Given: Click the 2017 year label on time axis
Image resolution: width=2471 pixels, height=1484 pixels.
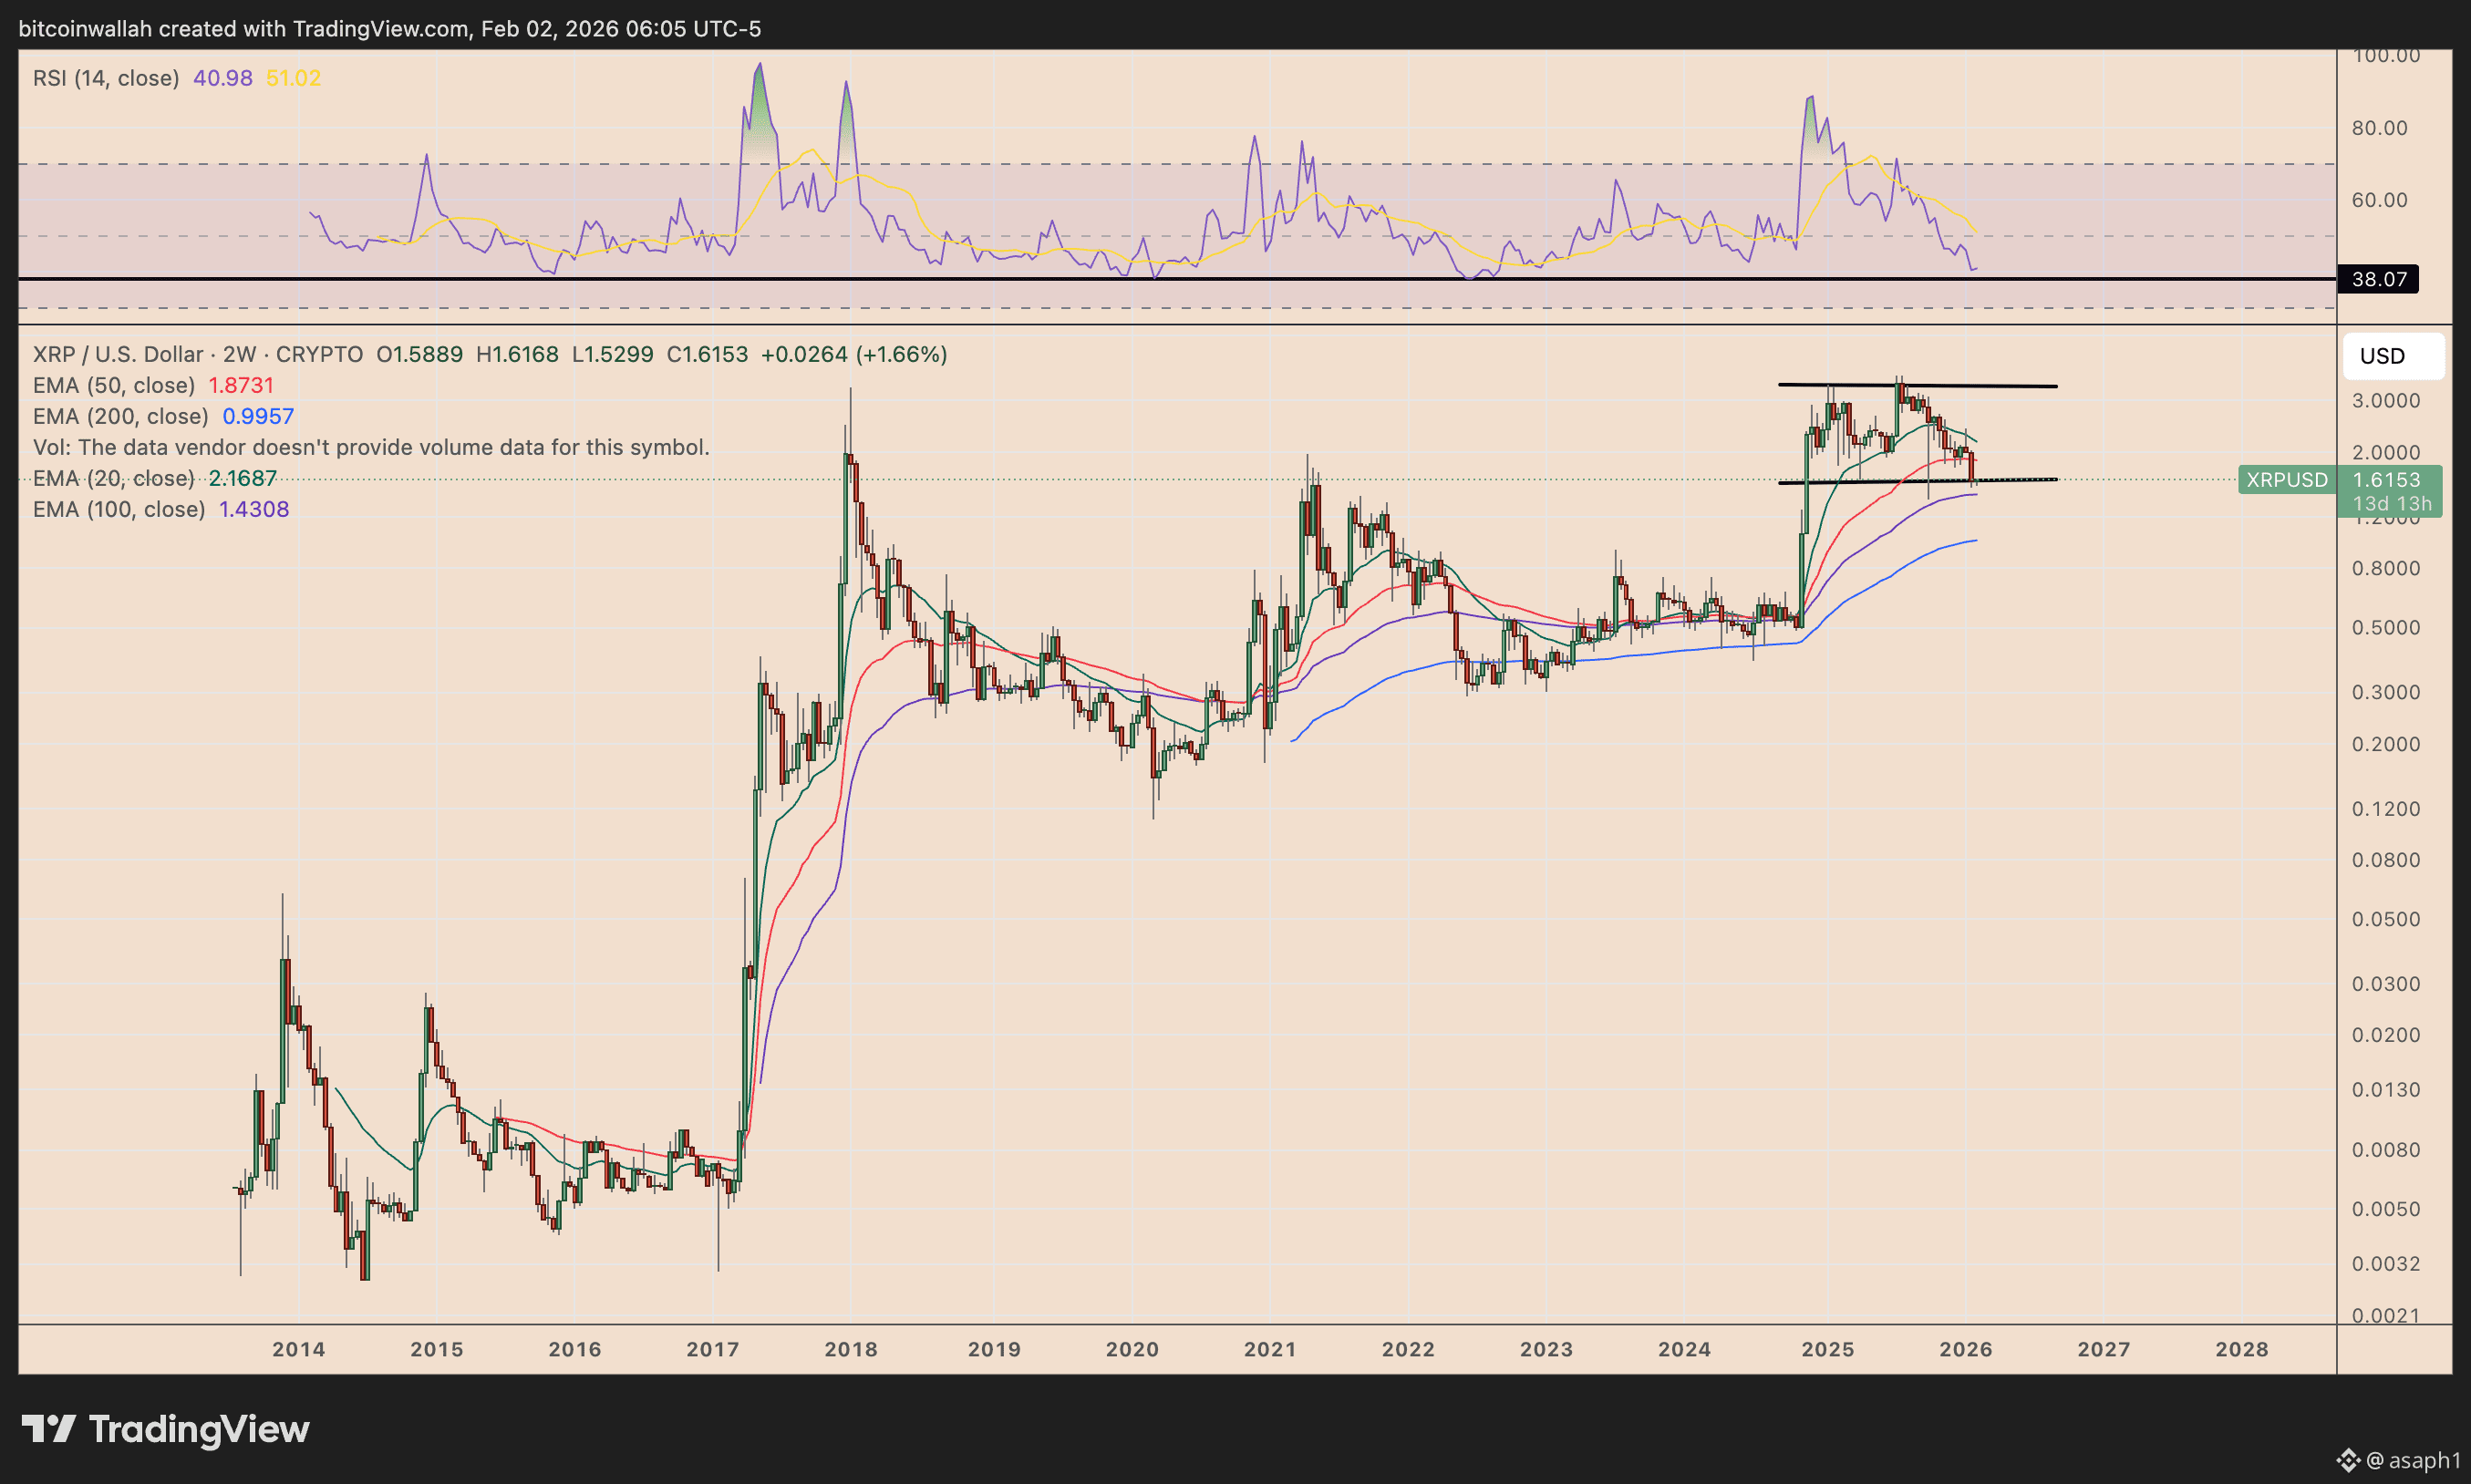Looking at the screenshot, I should (713, 1349).
